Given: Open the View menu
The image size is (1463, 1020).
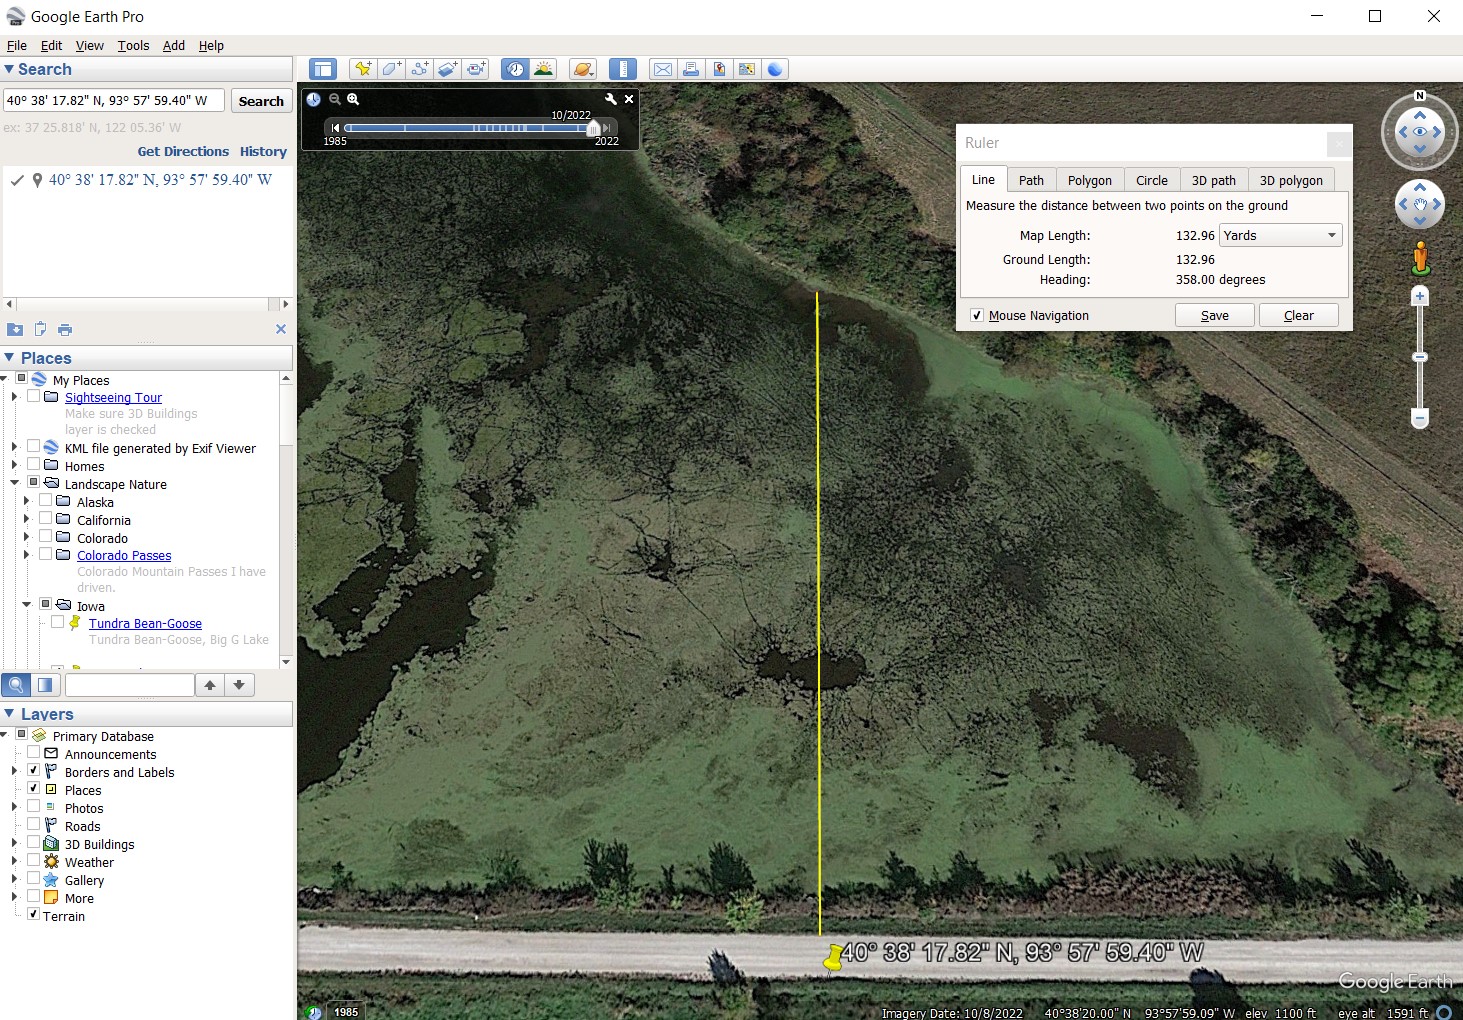Looking at the screenshot, I should tap(90, 46).
